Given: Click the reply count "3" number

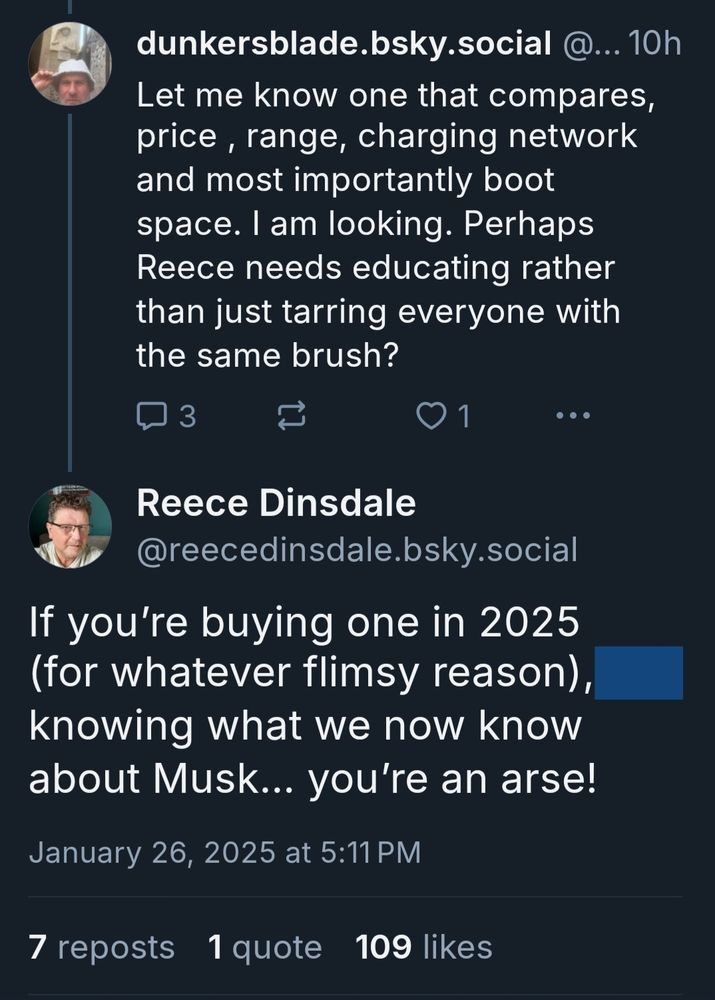Looking at the screenshot, I should (x=186, y=415).
